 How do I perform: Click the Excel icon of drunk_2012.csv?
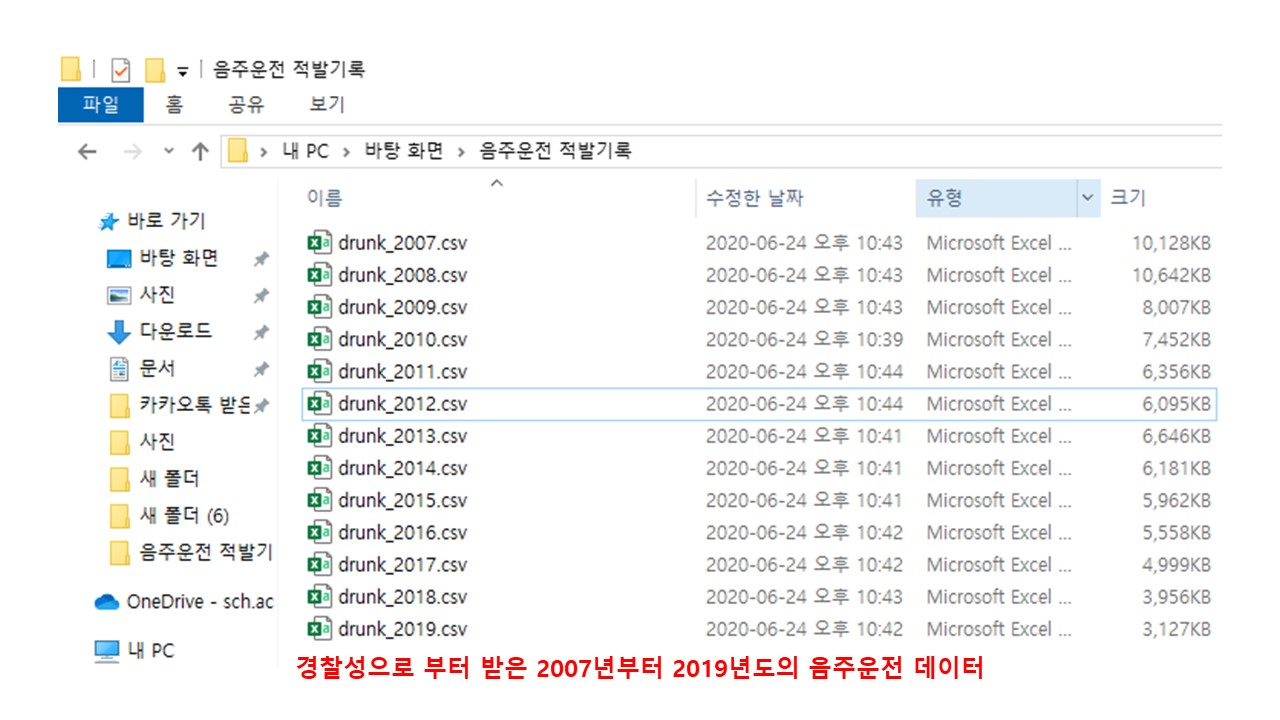pyautogui.click(x=319, y=403)
